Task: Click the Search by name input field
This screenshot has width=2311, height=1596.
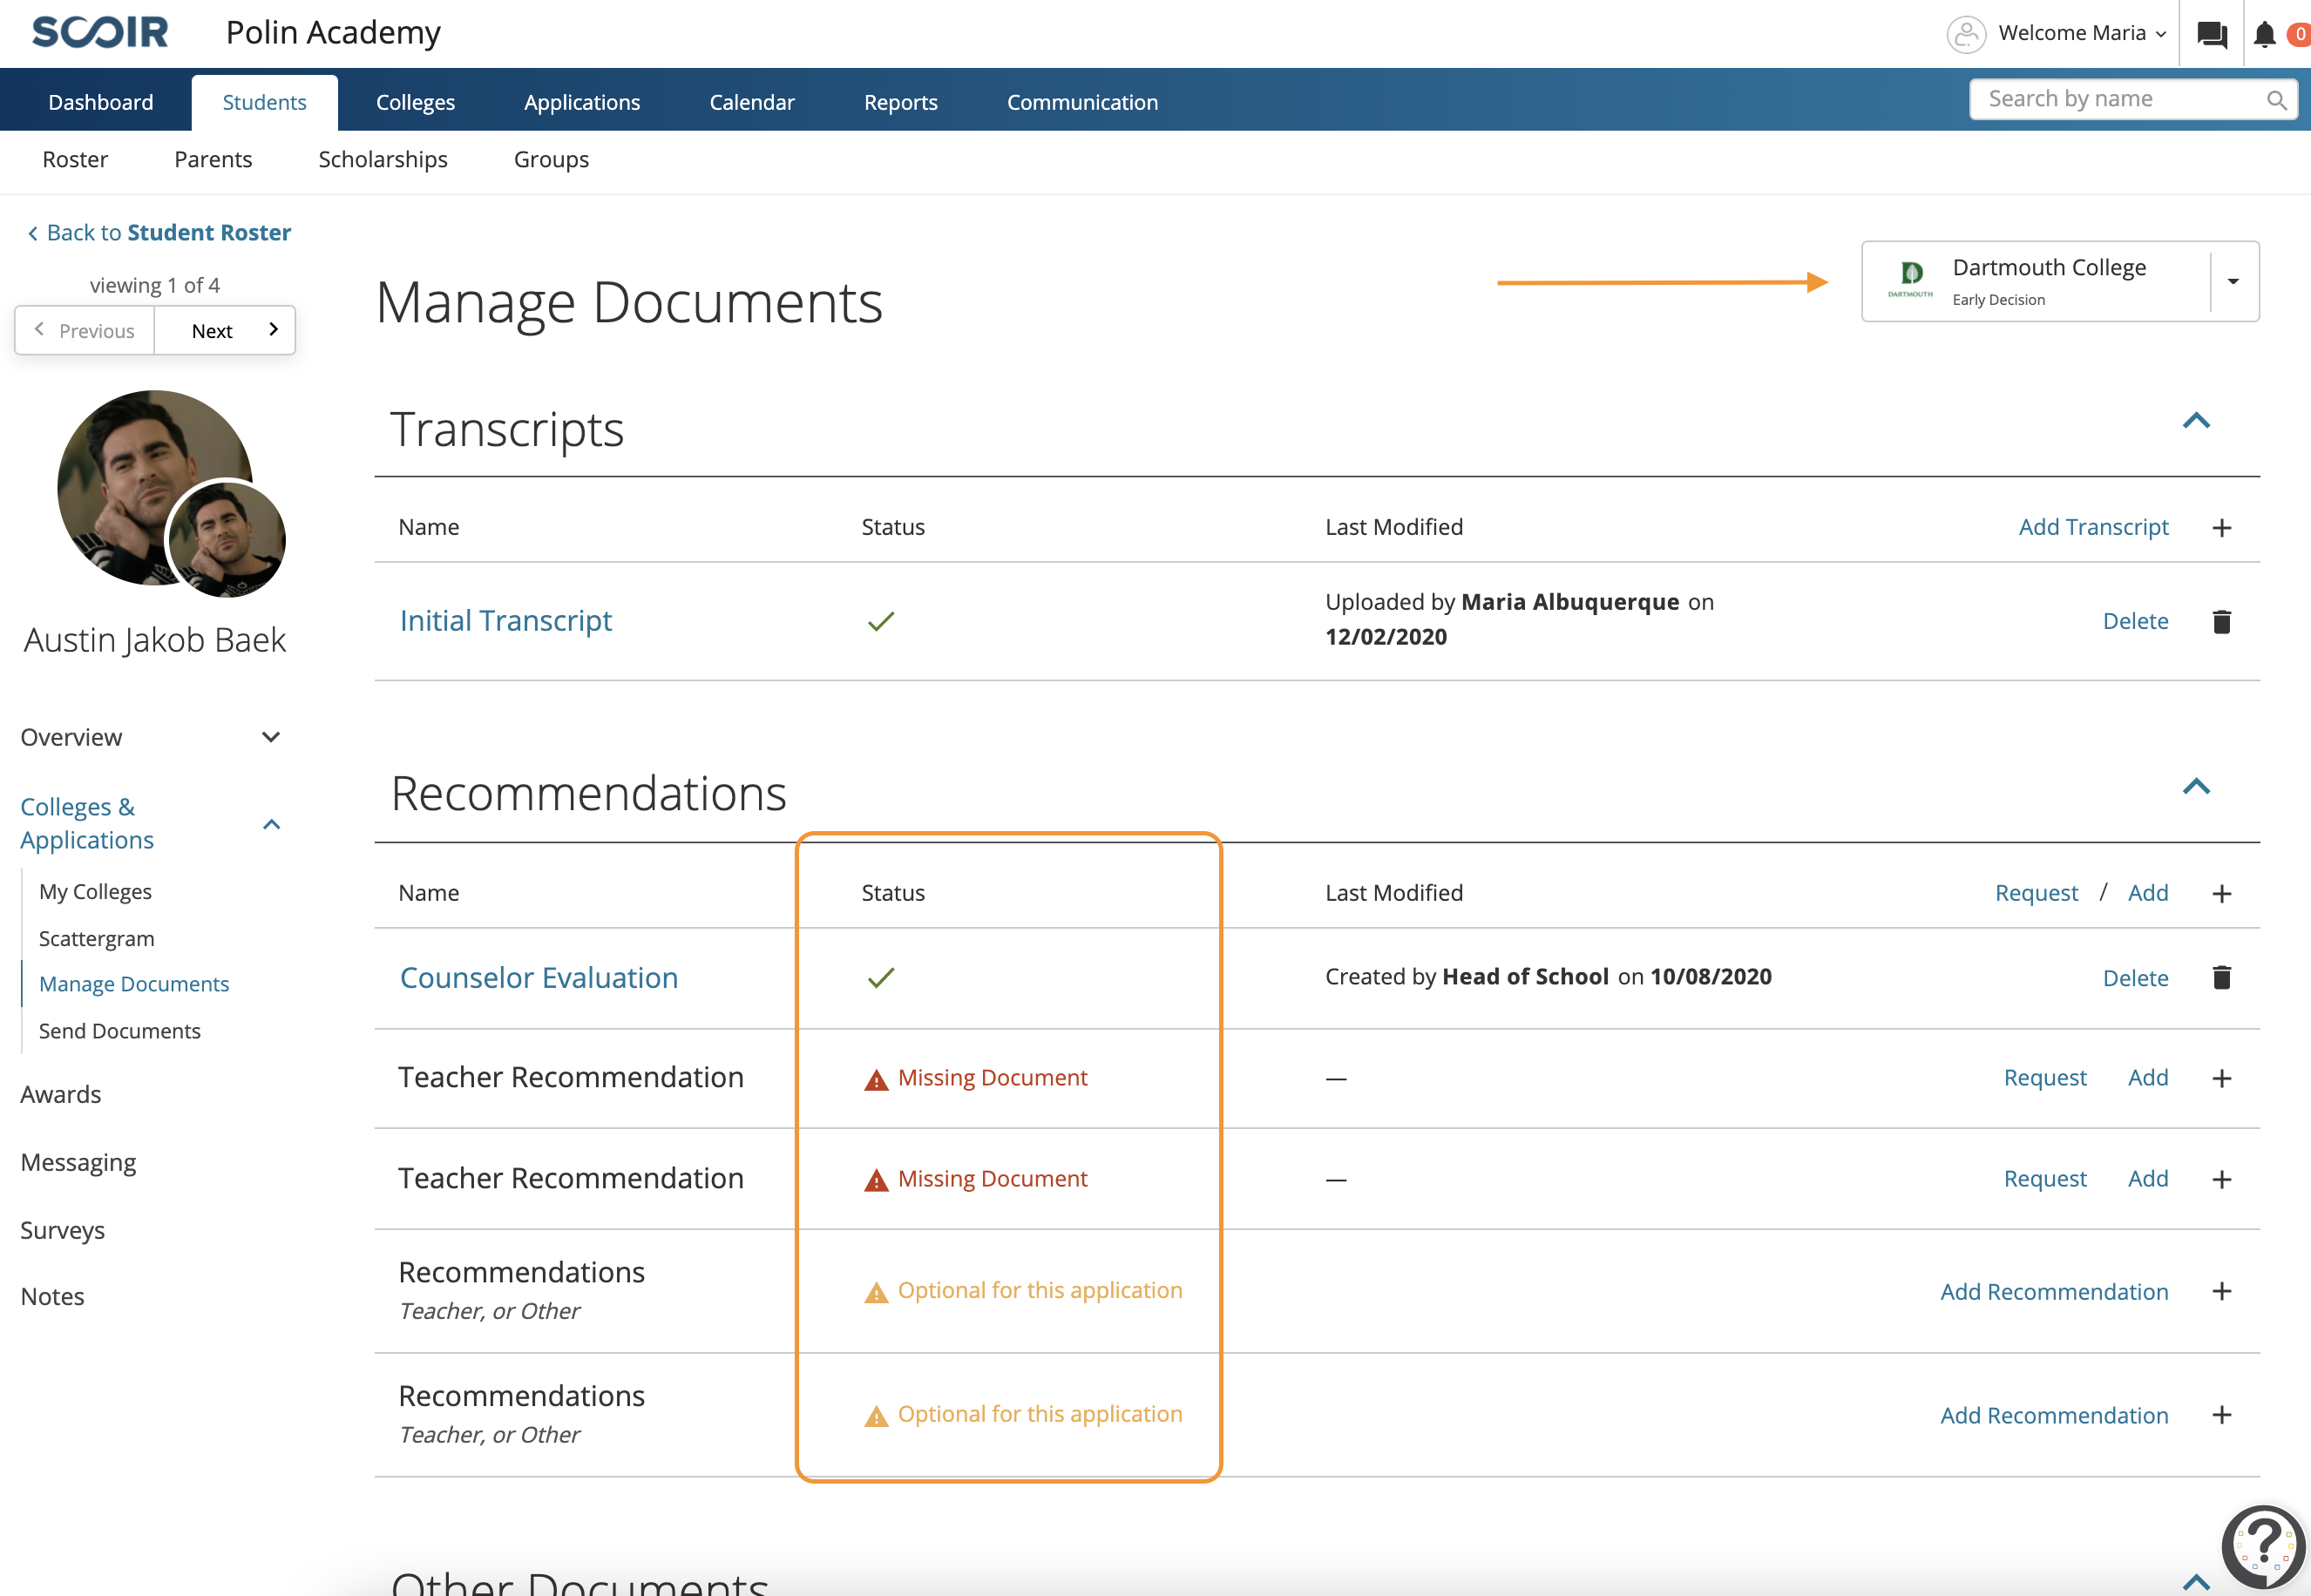Action: pyautogui.click(x=2133, y=100)
